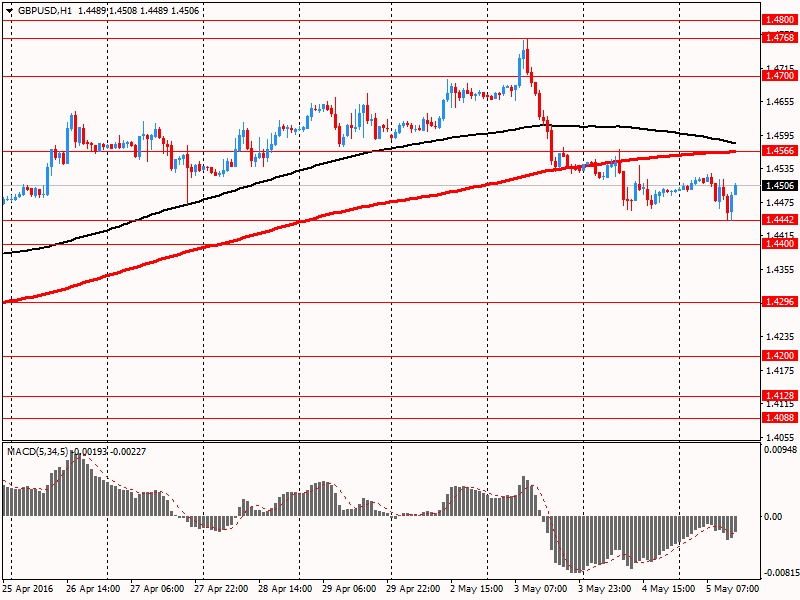The height and width of the screenshot is (600, 800).
Task: Click the 1.4535 price axis value
Action: 781,169
